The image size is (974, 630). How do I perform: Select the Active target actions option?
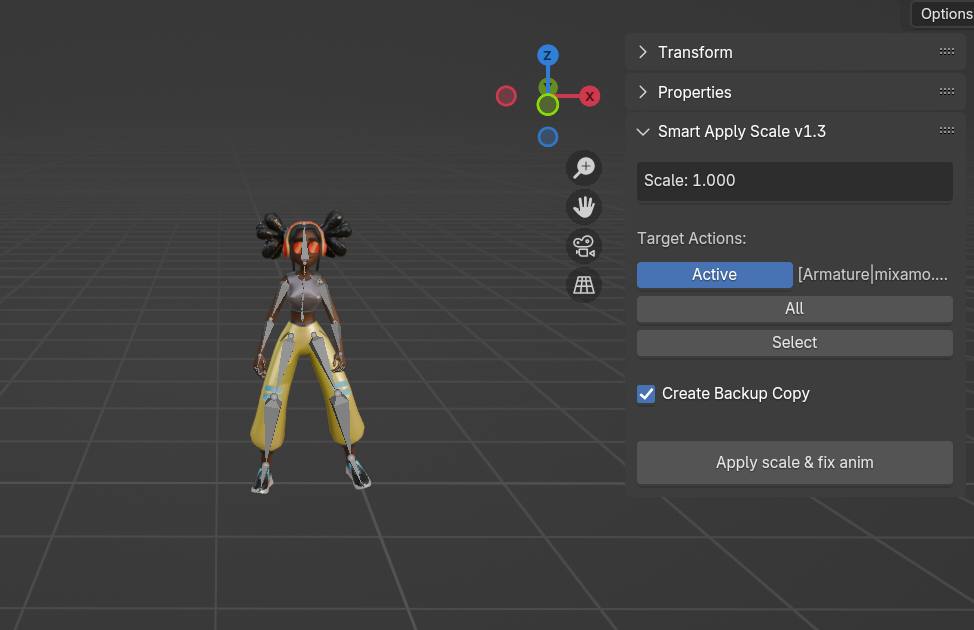pos(714,275)
